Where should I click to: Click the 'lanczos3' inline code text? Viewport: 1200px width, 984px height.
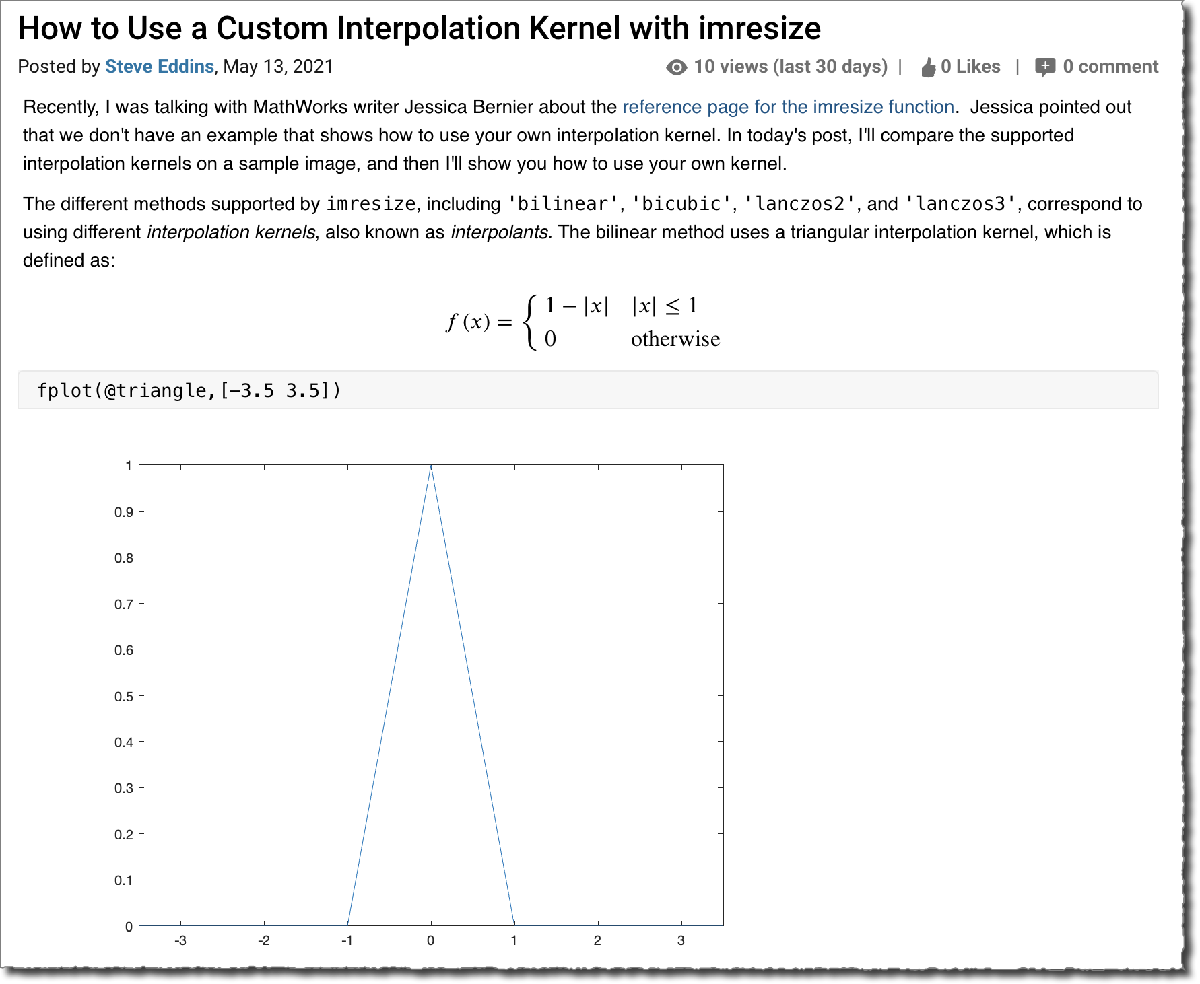tap(961, 204)
